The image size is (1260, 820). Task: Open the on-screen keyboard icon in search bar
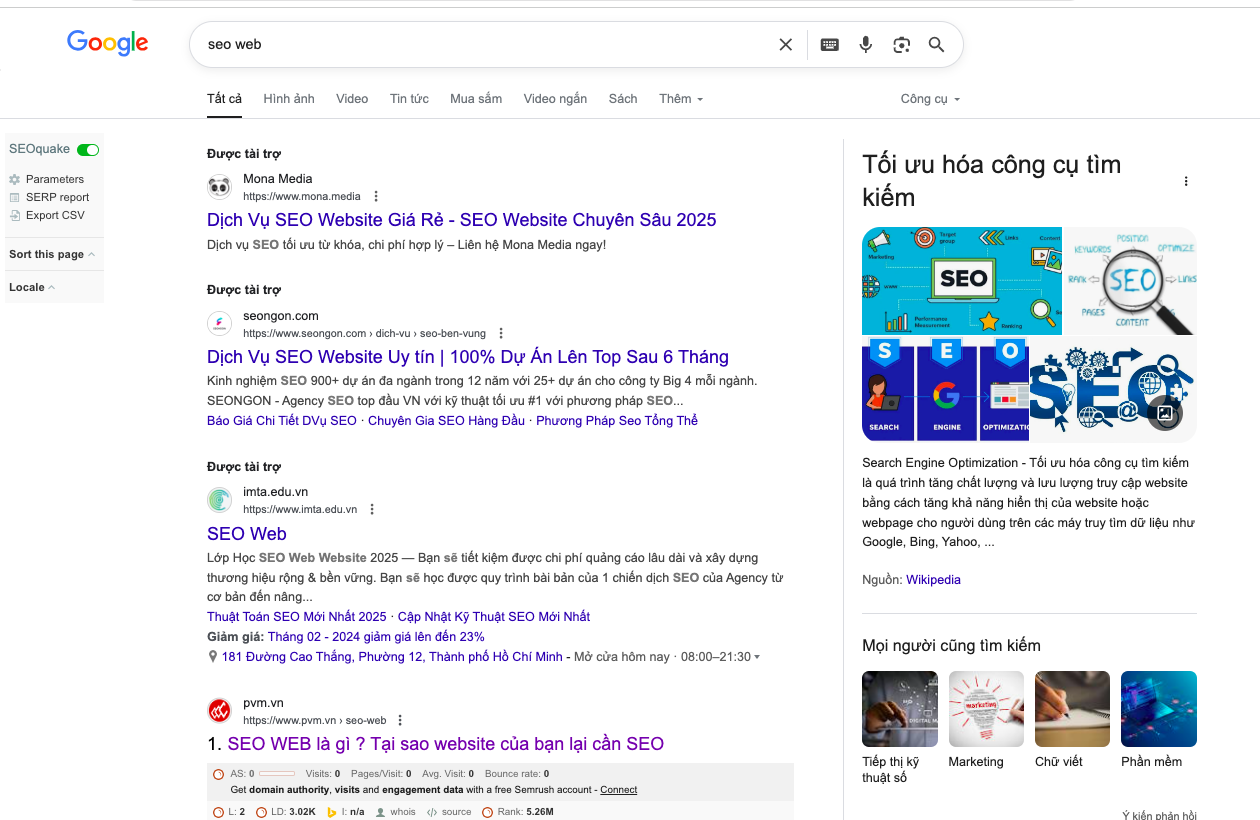[x=829, y=44]
